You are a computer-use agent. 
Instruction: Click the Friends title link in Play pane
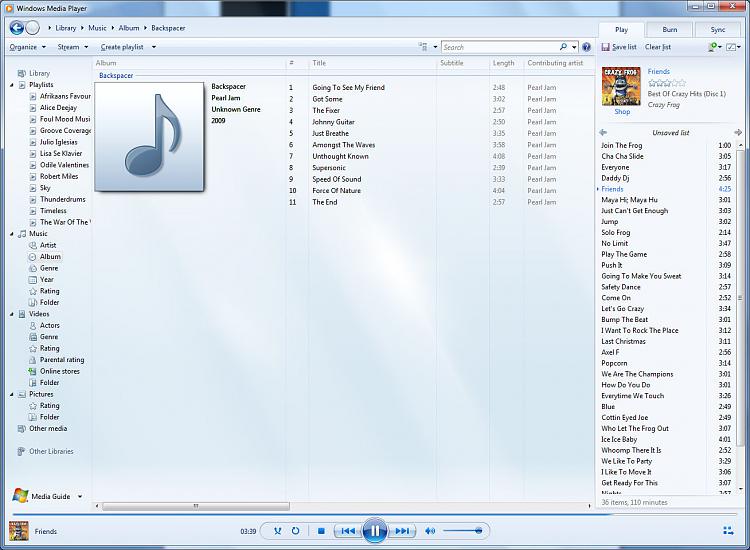pyautogui.click(x=659, y=71)
